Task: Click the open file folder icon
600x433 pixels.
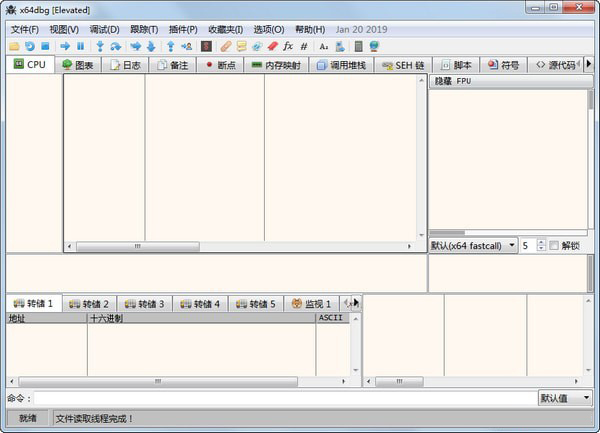Action: [x=14, y=46]
